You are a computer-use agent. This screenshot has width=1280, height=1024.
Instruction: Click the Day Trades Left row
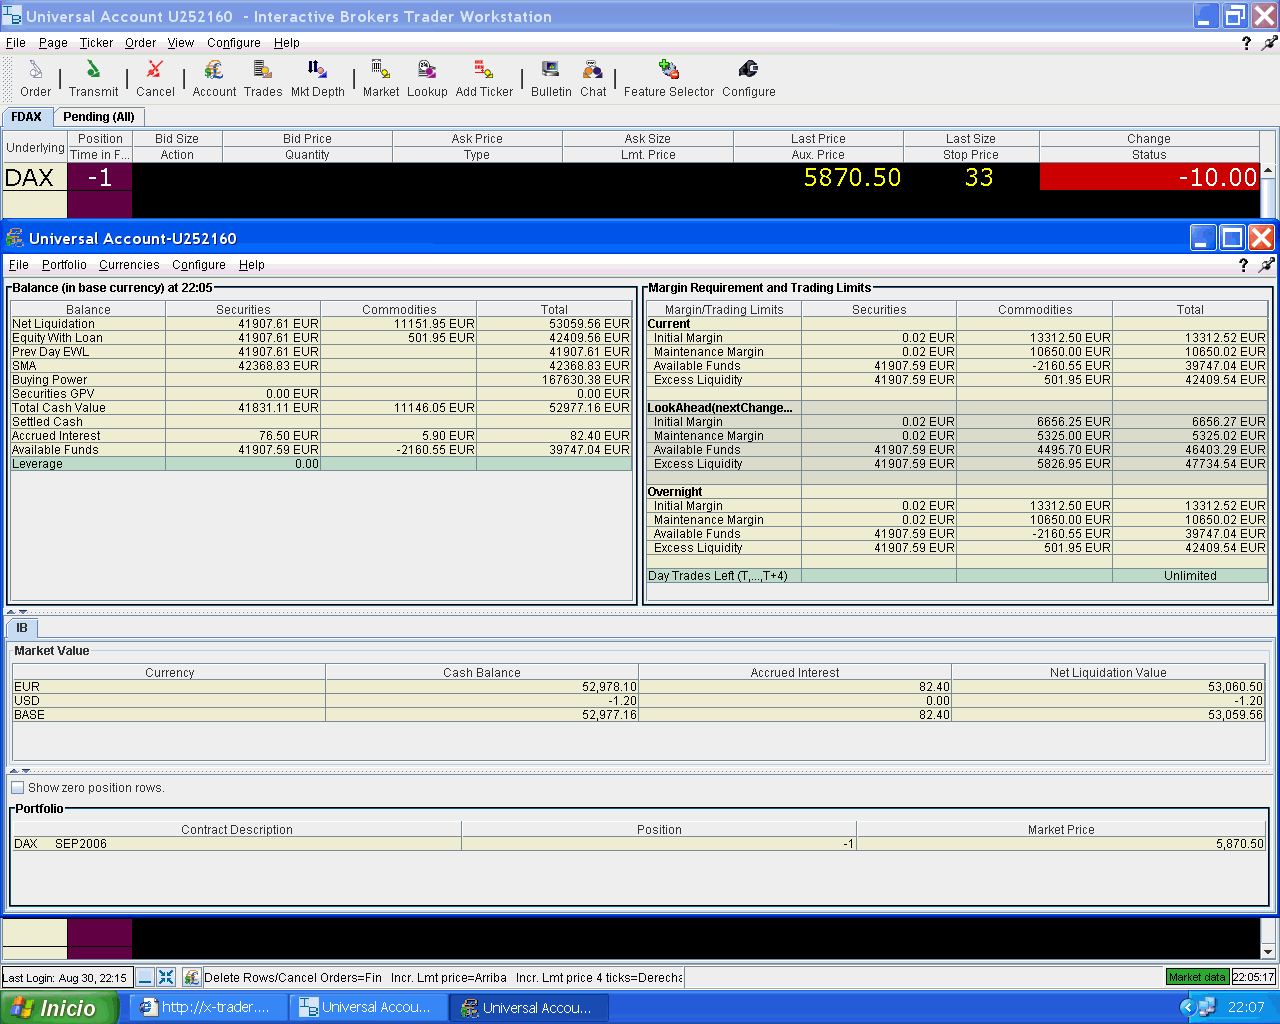click(x=957, y=576)
